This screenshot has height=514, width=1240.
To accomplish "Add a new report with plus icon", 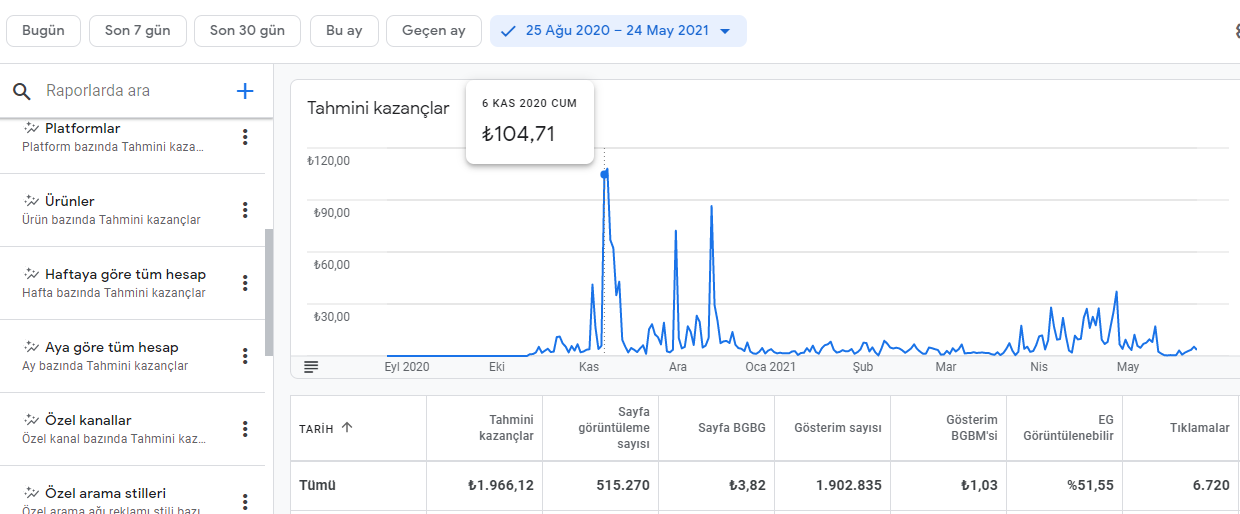I will (x=245, y=91).
